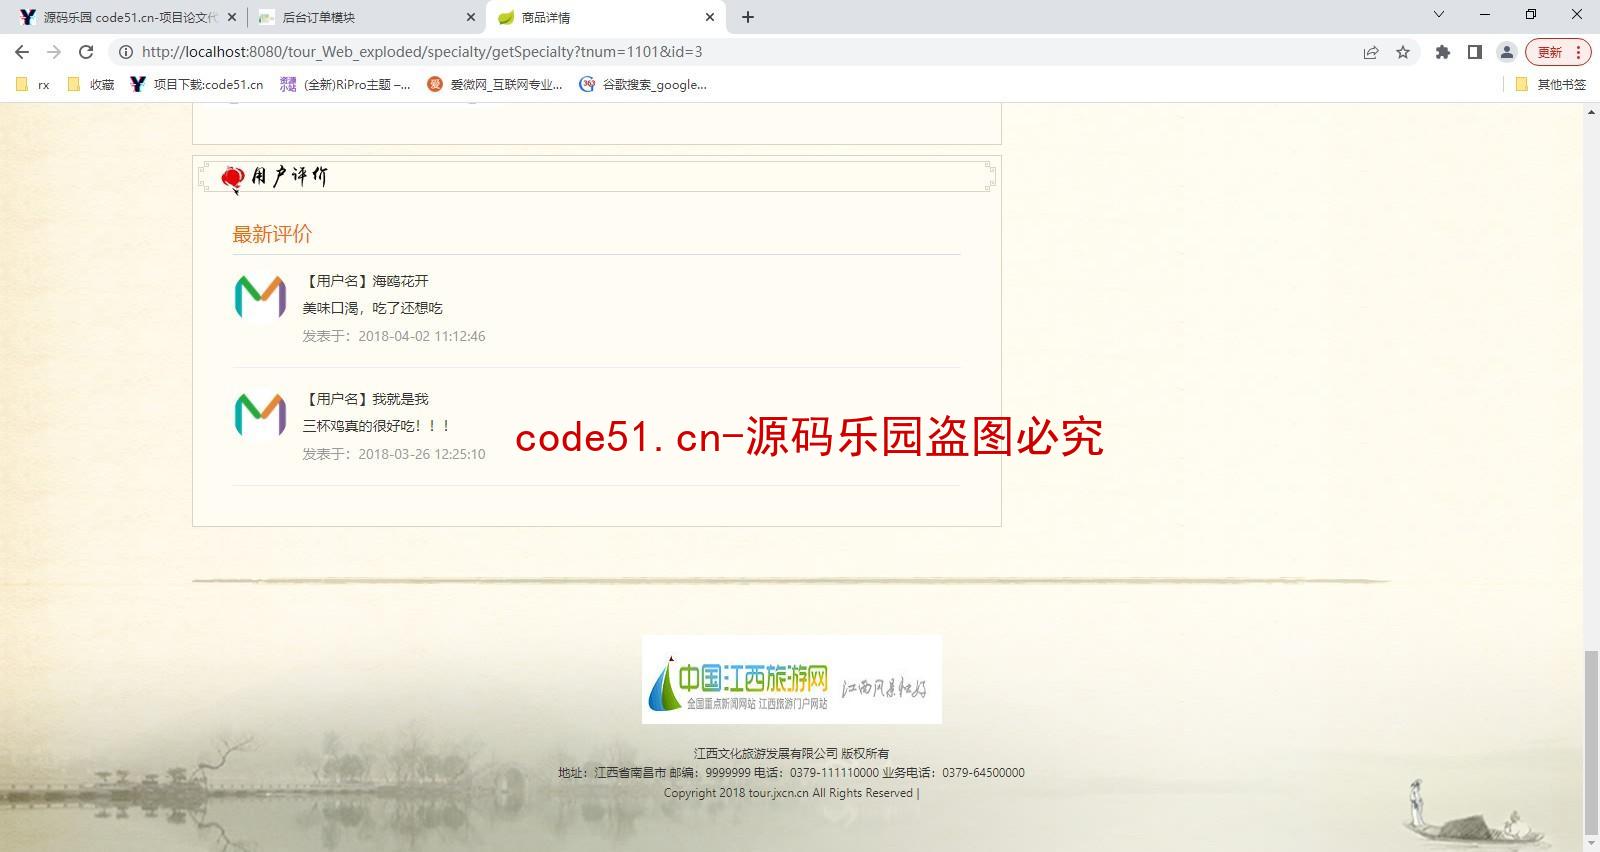Click the page vertical scrollbar thumb
The width and height of the screenshot is (1600, 852).
[x=1591, y=741]
